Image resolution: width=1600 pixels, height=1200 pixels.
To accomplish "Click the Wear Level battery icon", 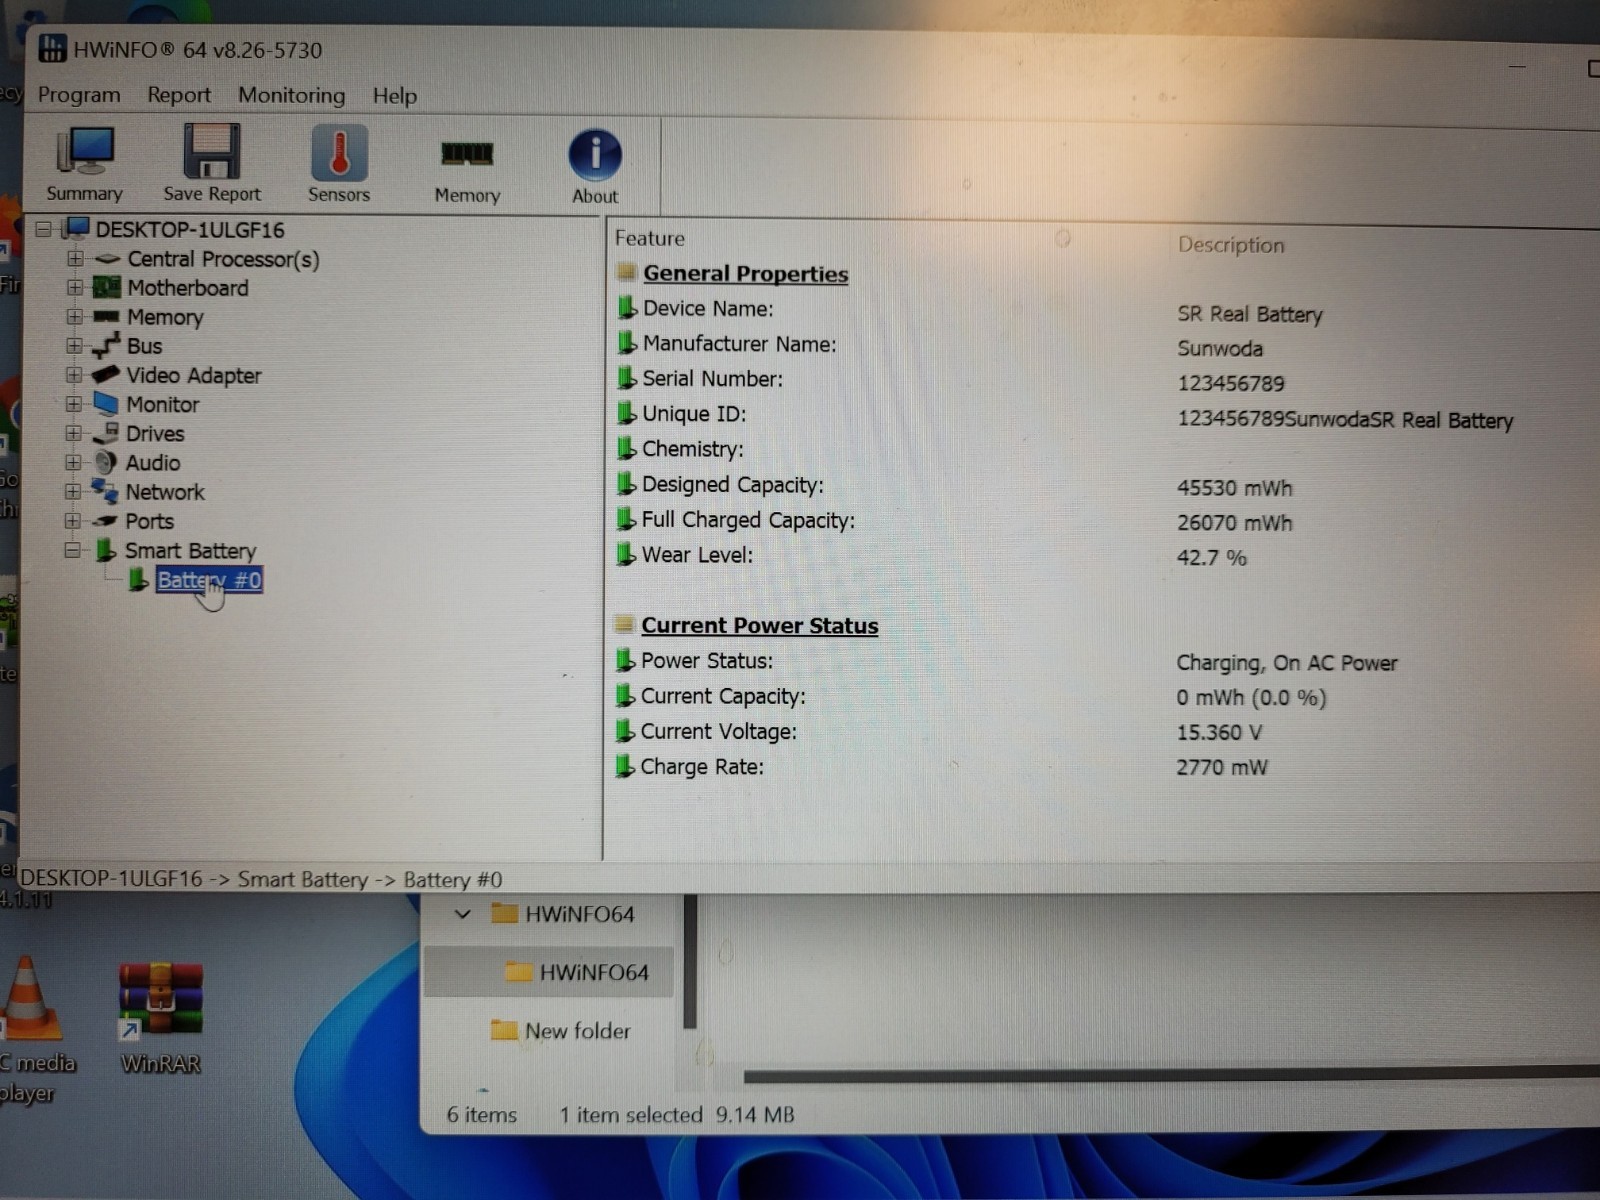I will pos(626,554).
